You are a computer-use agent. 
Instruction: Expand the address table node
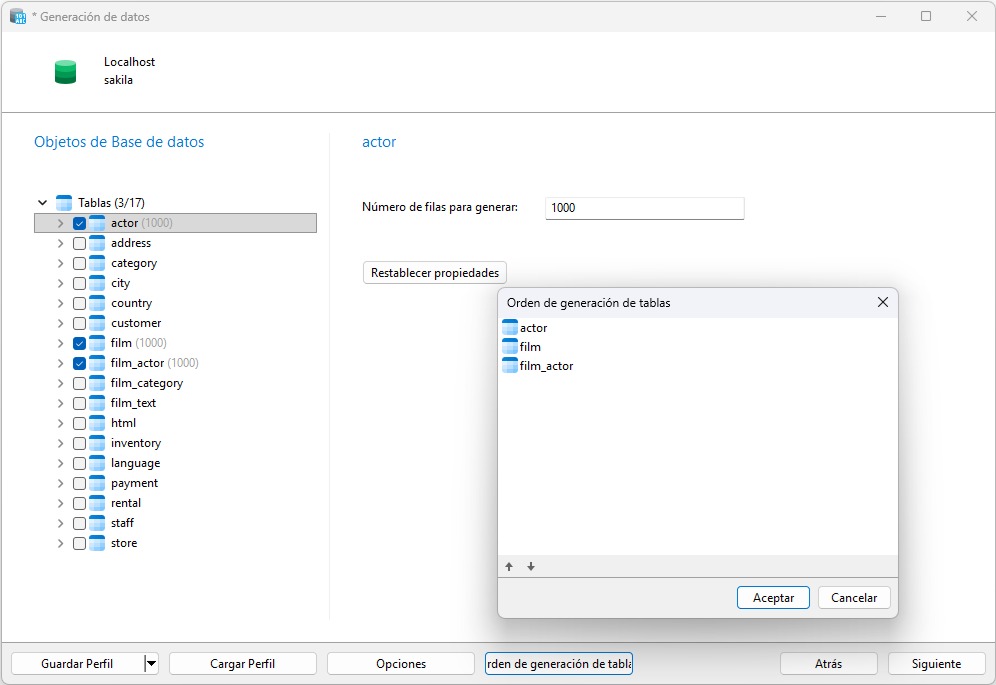(60, 243)
